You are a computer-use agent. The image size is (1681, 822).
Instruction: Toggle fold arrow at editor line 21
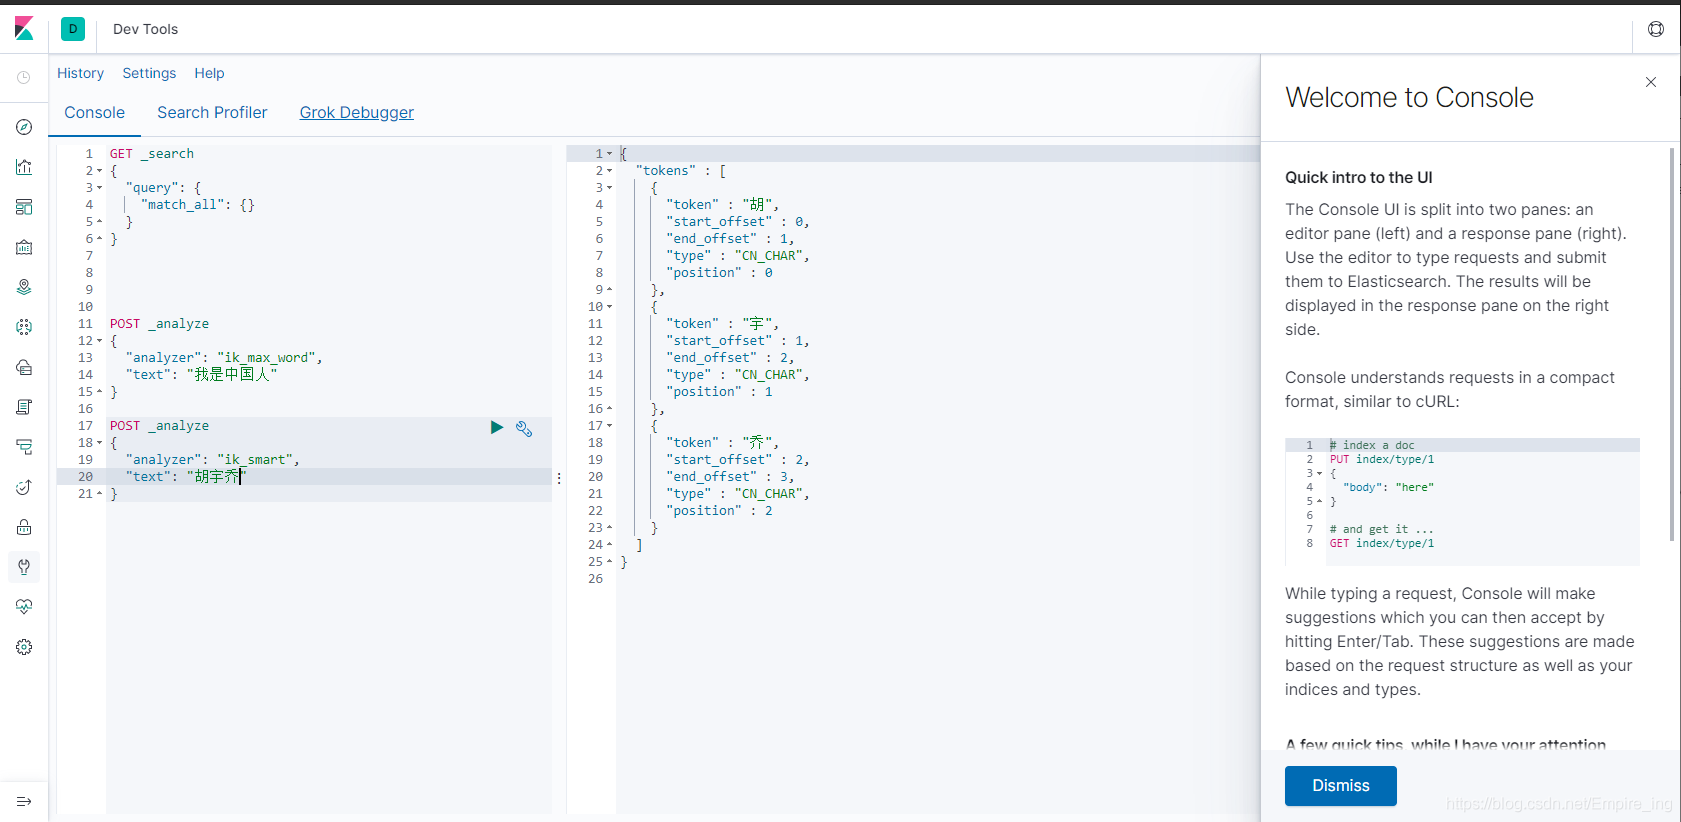(x=100, y=494)
